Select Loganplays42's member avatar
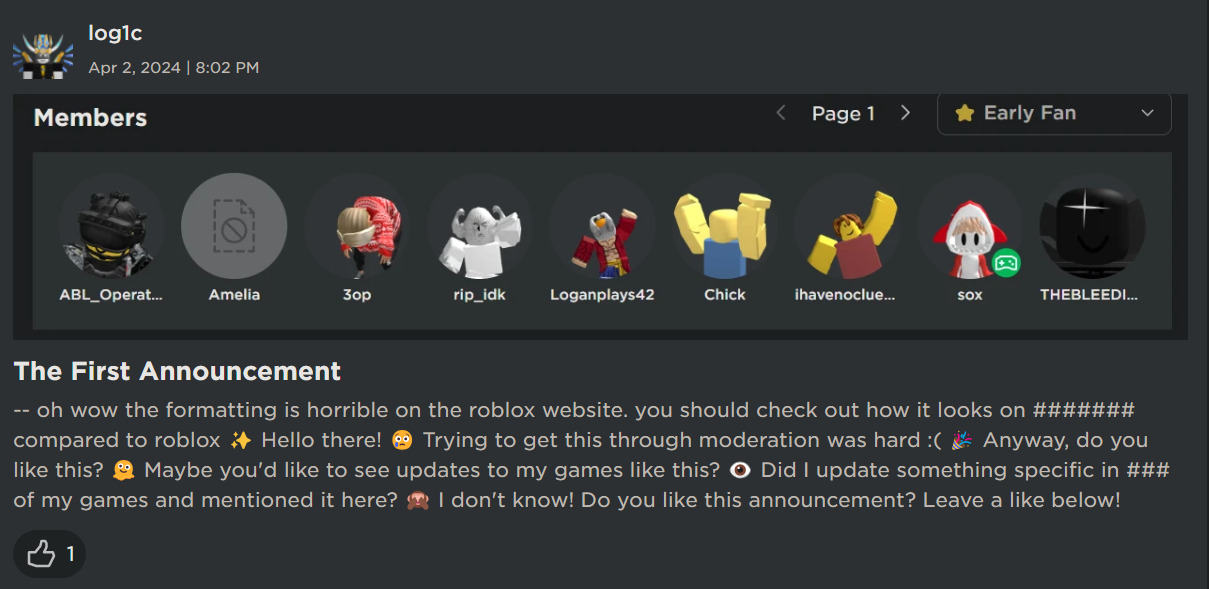This screenshot has height=589, width=1209. click(602, 225)
